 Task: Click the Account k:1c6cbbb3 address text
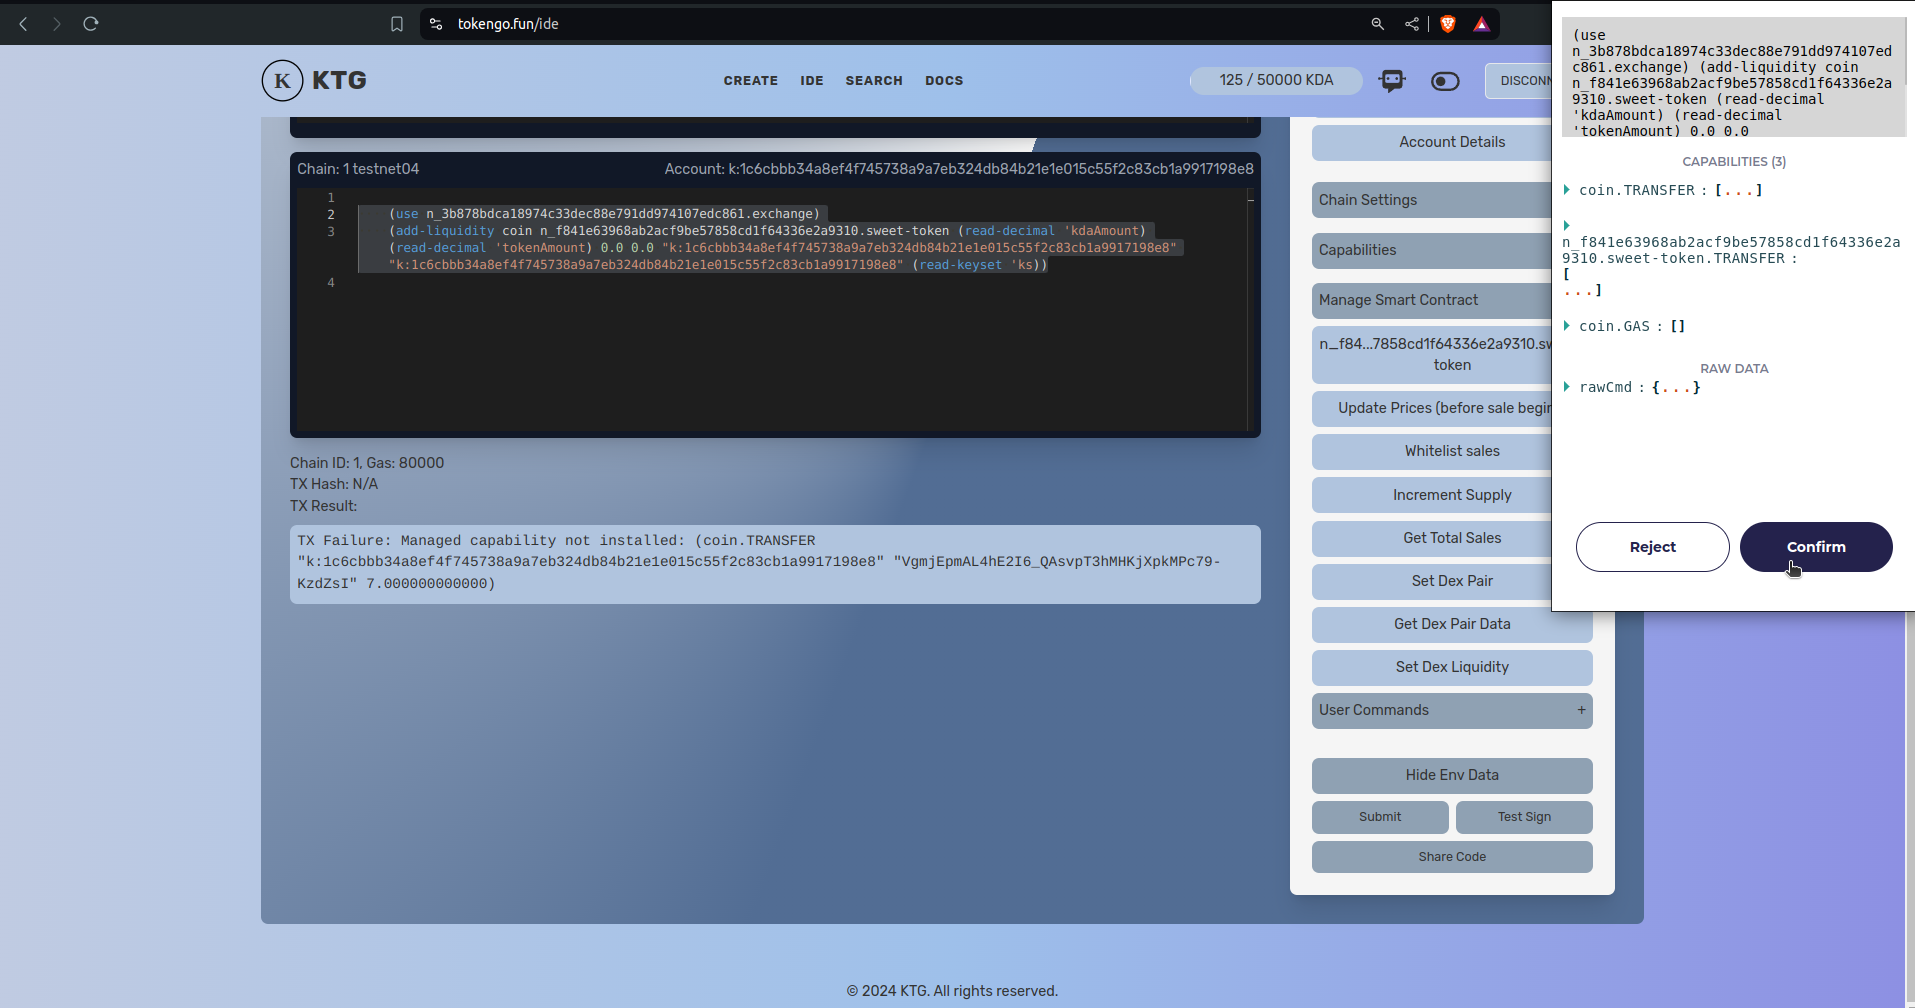[x=959, y=169]
